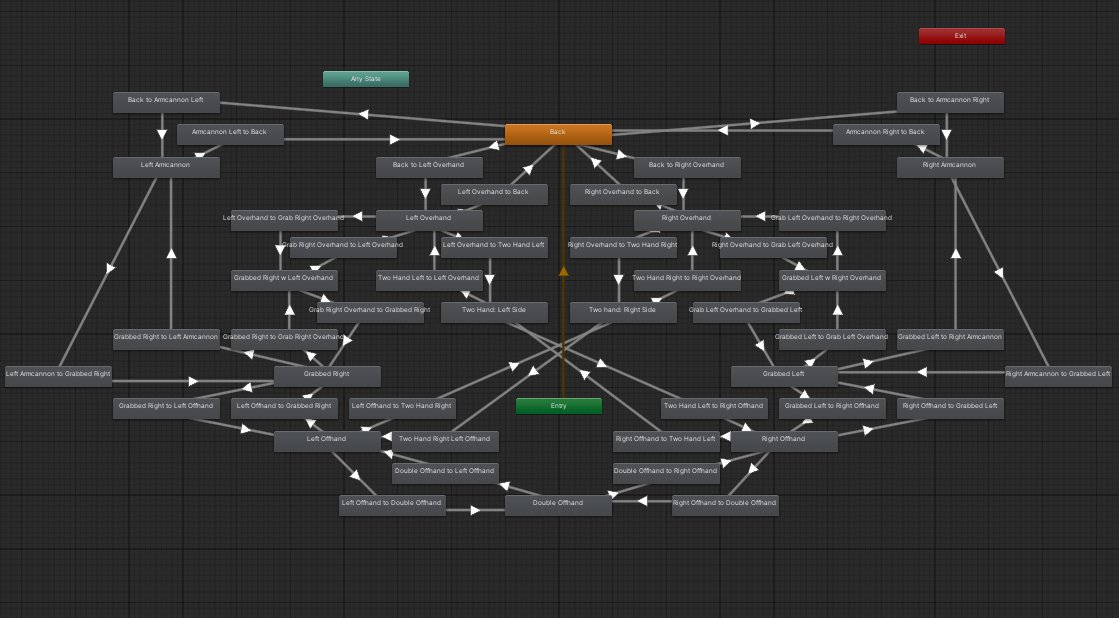Click Left Armcannon to Grabbed Right node
This screenshot has width=1119, height=618.
pos(58,375)
